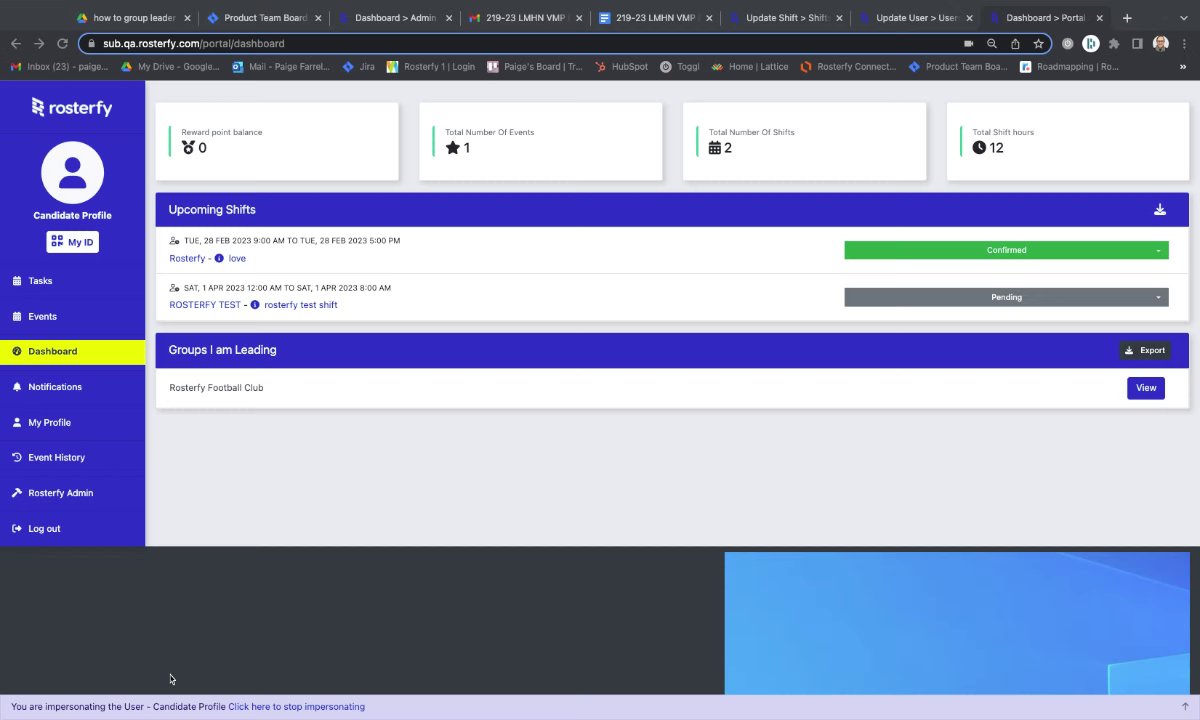This screenshot has height=720, width=1200.
Task: Open Notifications in the sidebar
Action: [72, 387]
